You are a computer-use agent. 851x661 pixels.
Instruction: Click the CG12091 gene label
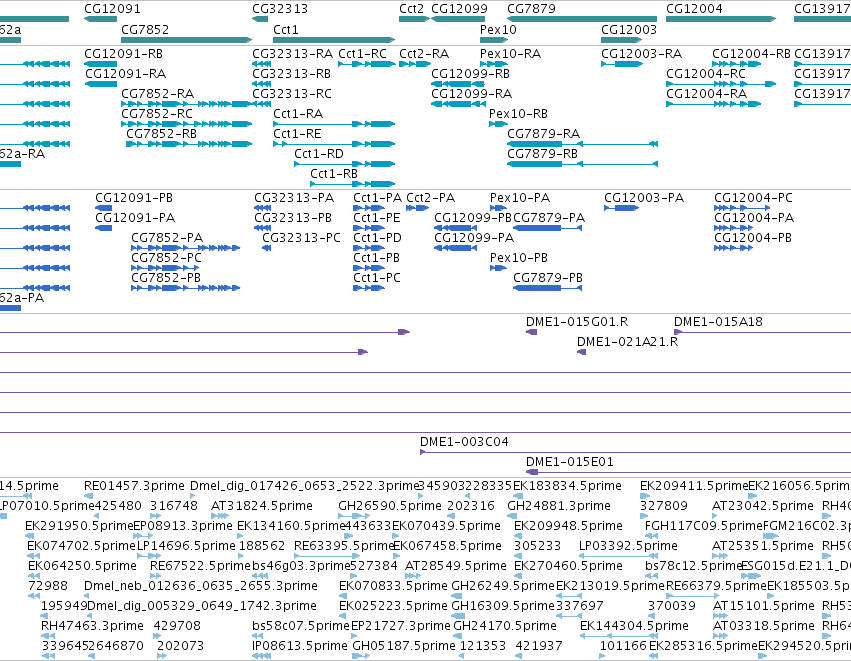click(112, 9)
